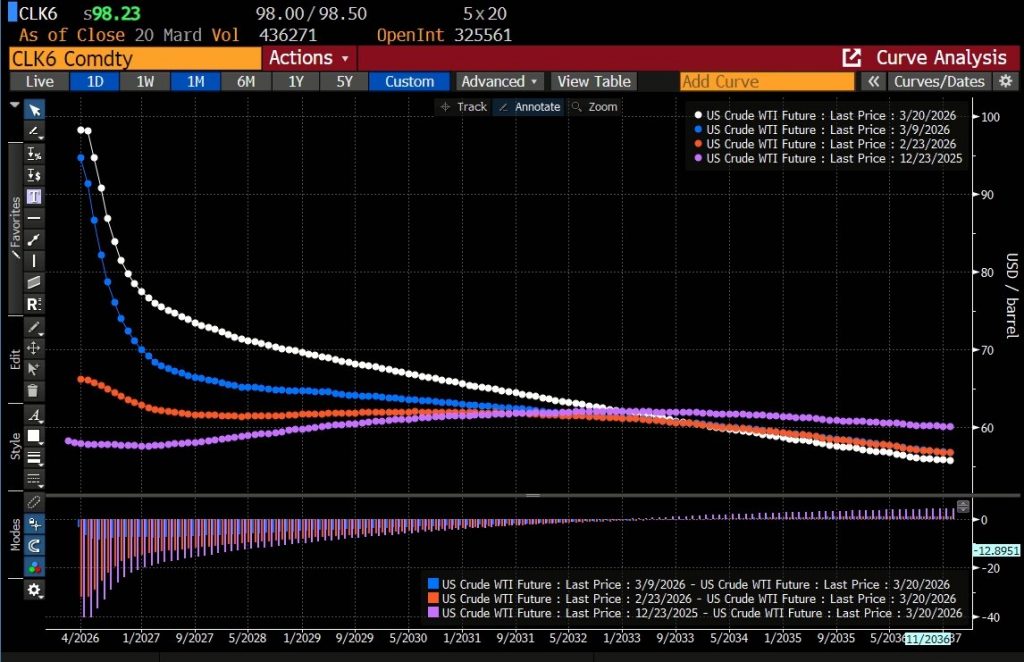Select the 6M period tab

click(246, 82)
